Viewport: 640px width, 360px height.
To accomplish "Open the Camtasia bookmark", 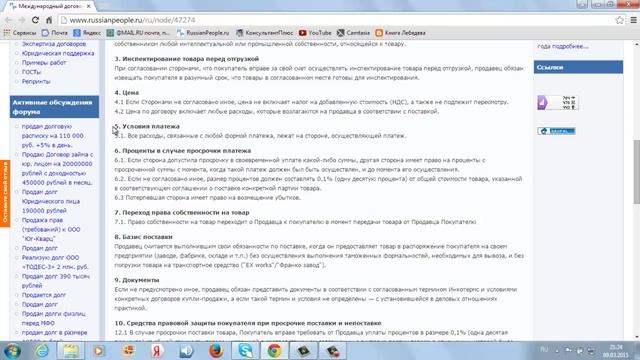I will (x=353, y=33).
